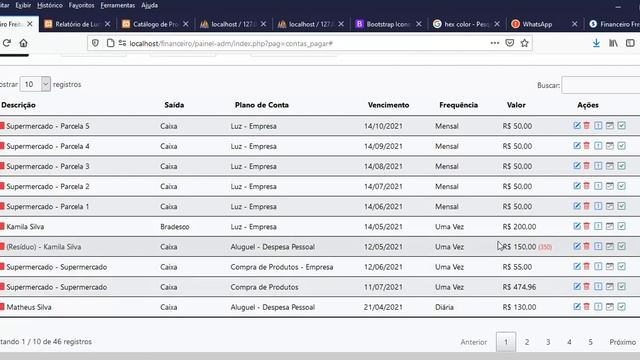This screenshot has width=640, height=360.
Task: Open info for Supermercado - Parcela 5
Action: (598, 126)
